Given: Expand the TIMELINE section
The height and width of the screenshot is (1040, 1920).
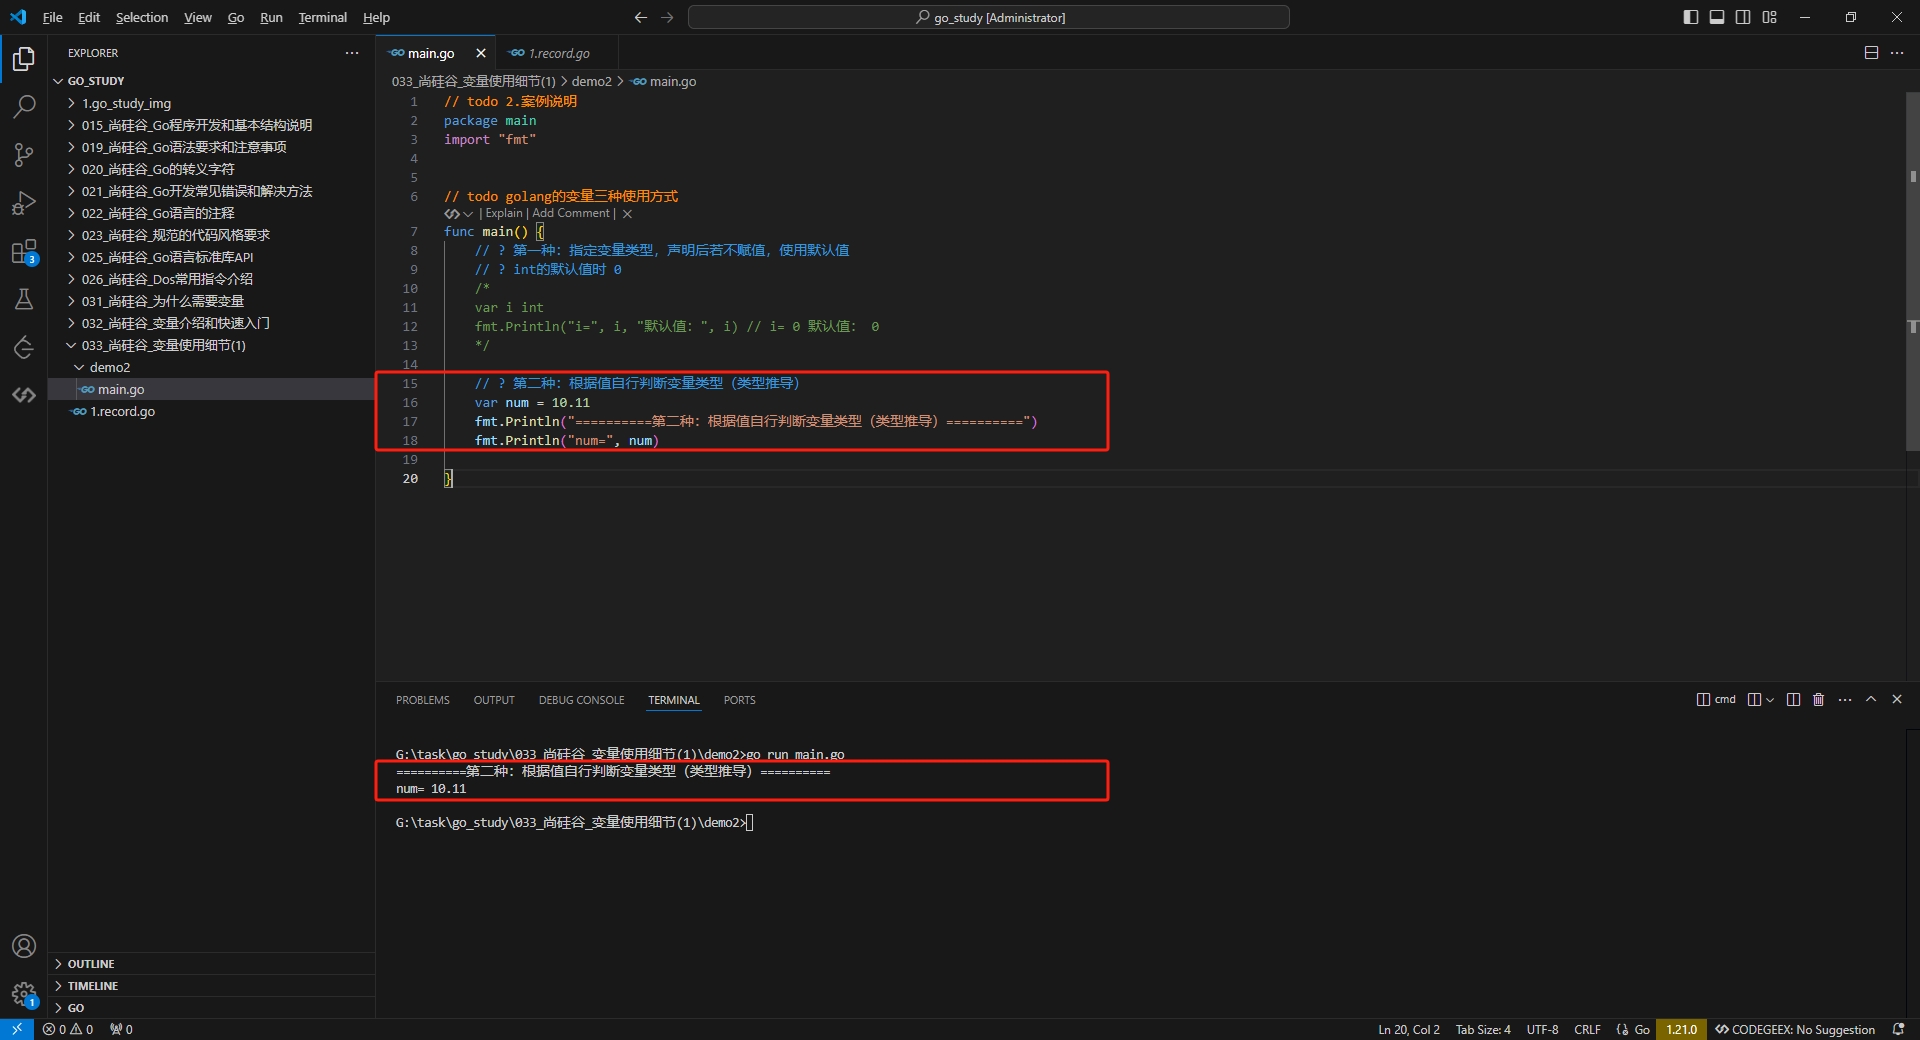Looking at the screenshot, I should (92, 986).
